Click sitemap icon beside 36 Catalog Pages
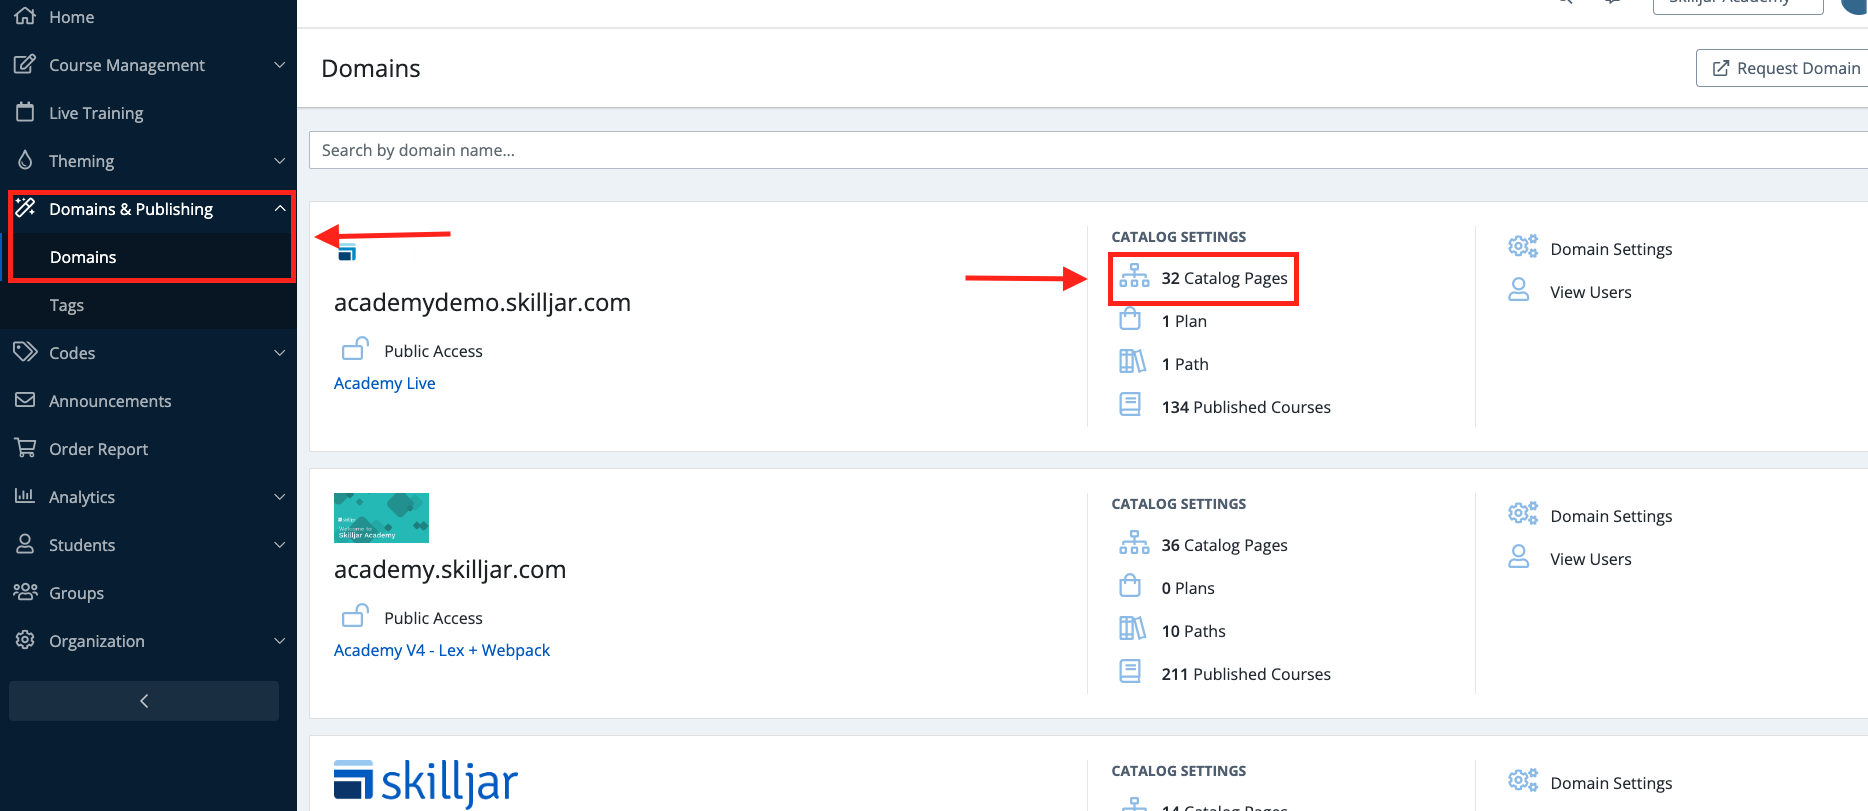 pyautogui.click(x=1134, y=543)
